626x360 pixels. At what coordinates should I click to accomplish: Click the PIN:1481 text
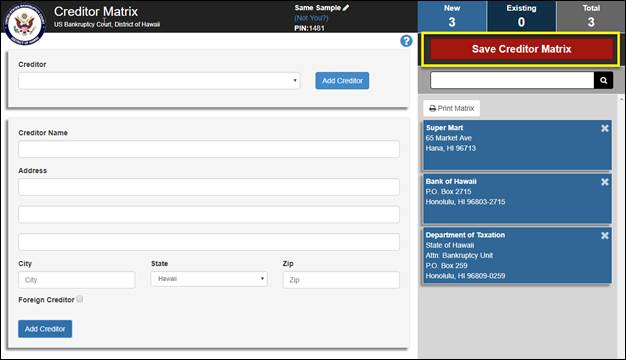[x=309, y=28]
